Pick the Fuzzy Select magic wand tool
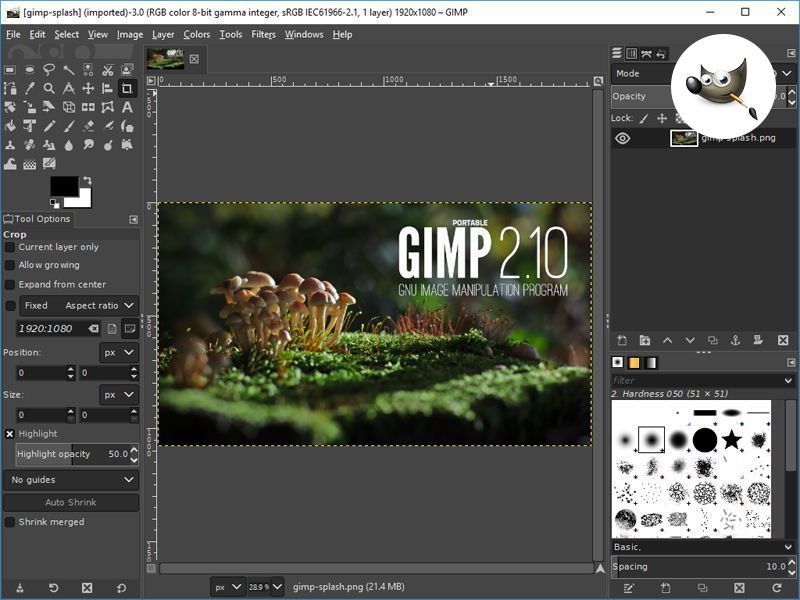 (68, 69)
